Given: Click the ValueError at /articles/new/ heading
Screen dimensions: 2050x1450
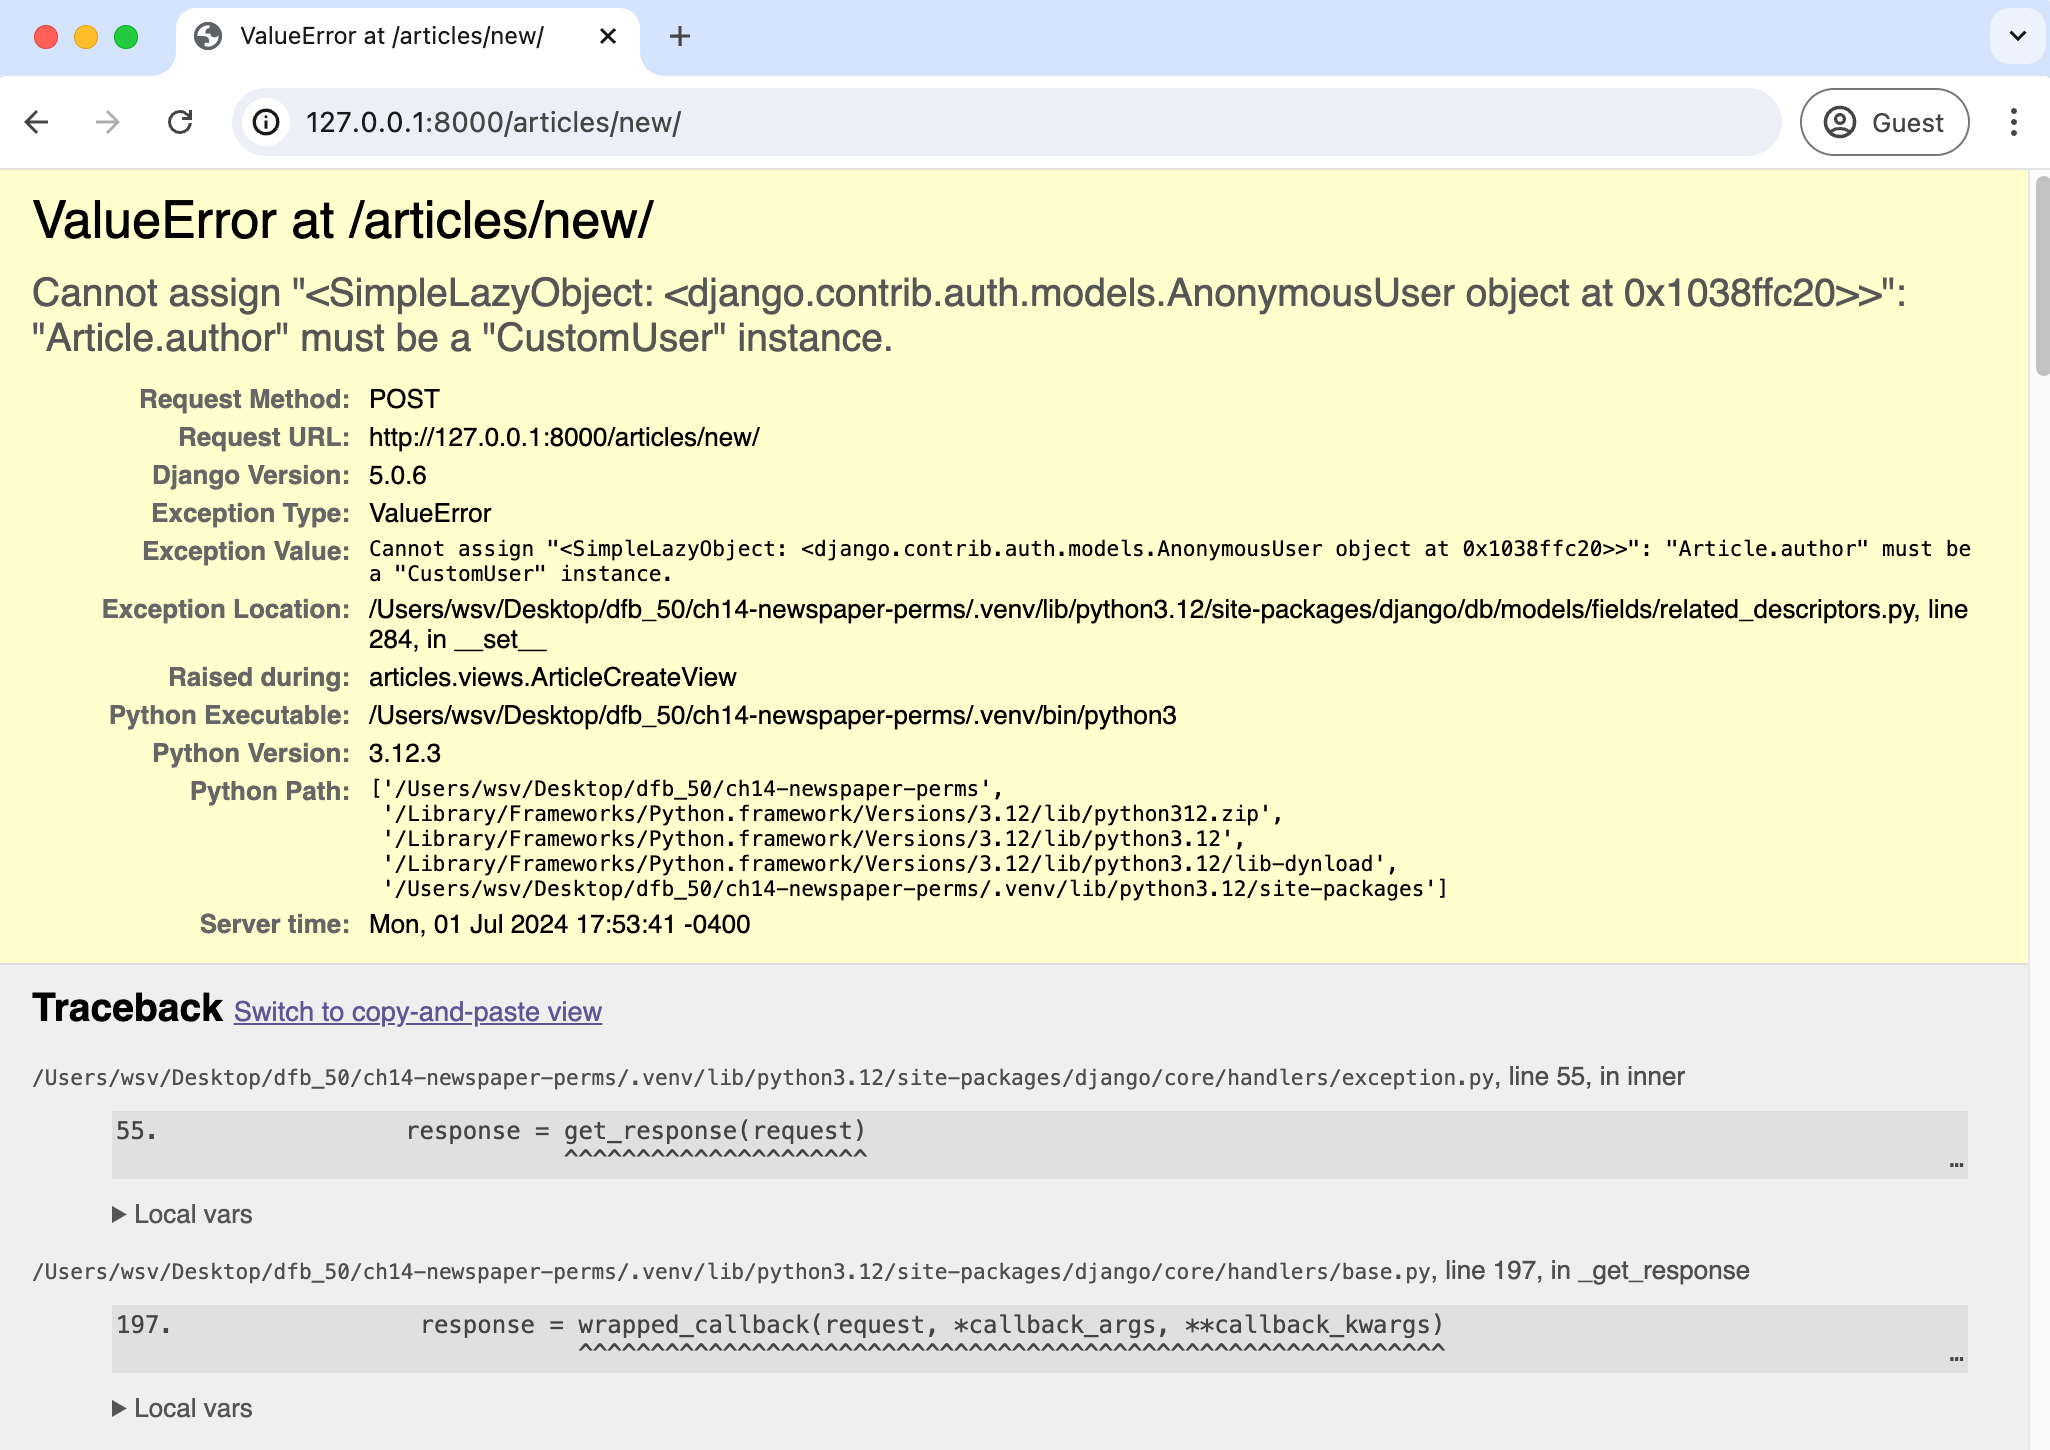Looking at the screenshot, I should pyautogui.click(x=343, y=220).
